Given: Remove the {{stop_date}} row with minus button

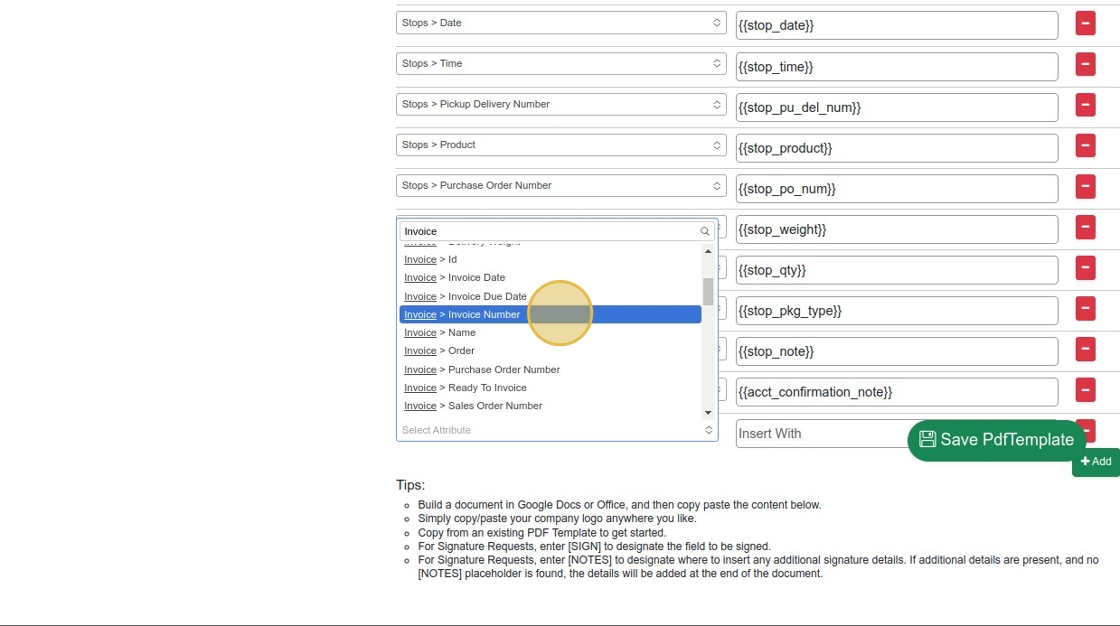Looking at the screenshot, I should point(1085,24).
